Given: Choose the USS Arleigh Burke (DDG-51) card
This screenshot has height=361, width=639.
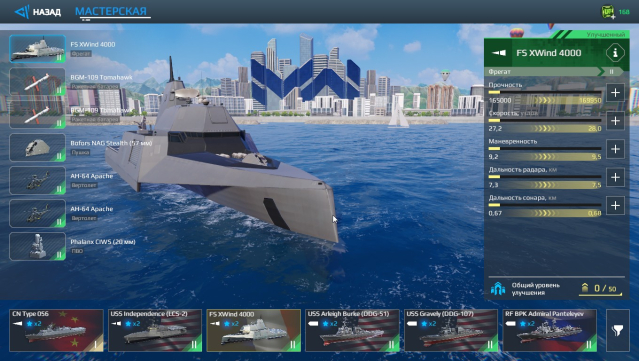Looking at the screenshot, I should click(x=352, y=330).
